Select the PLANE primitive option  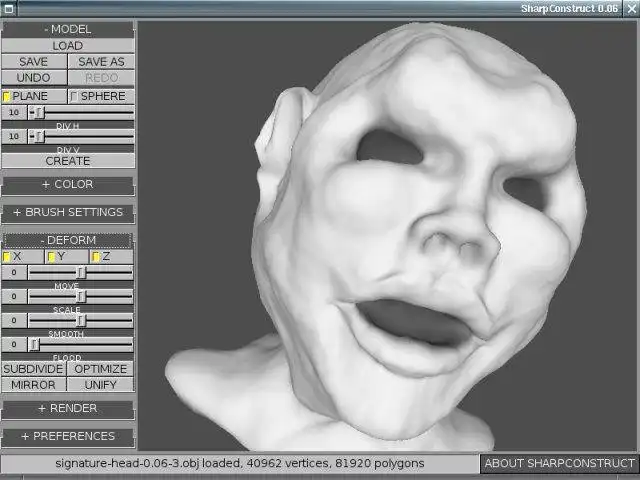[x=34, y=96]
